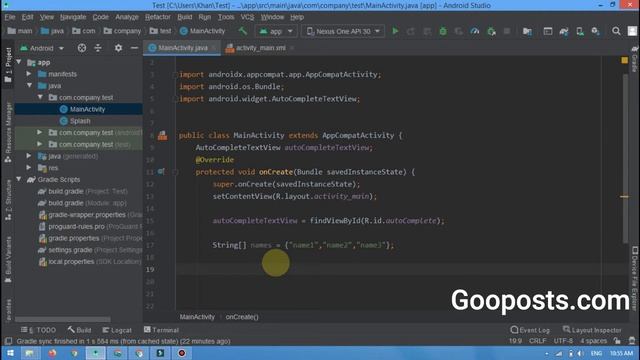Open the TODO tool window
The height and width of the screenshot is (360, 640).
(38, 330)
